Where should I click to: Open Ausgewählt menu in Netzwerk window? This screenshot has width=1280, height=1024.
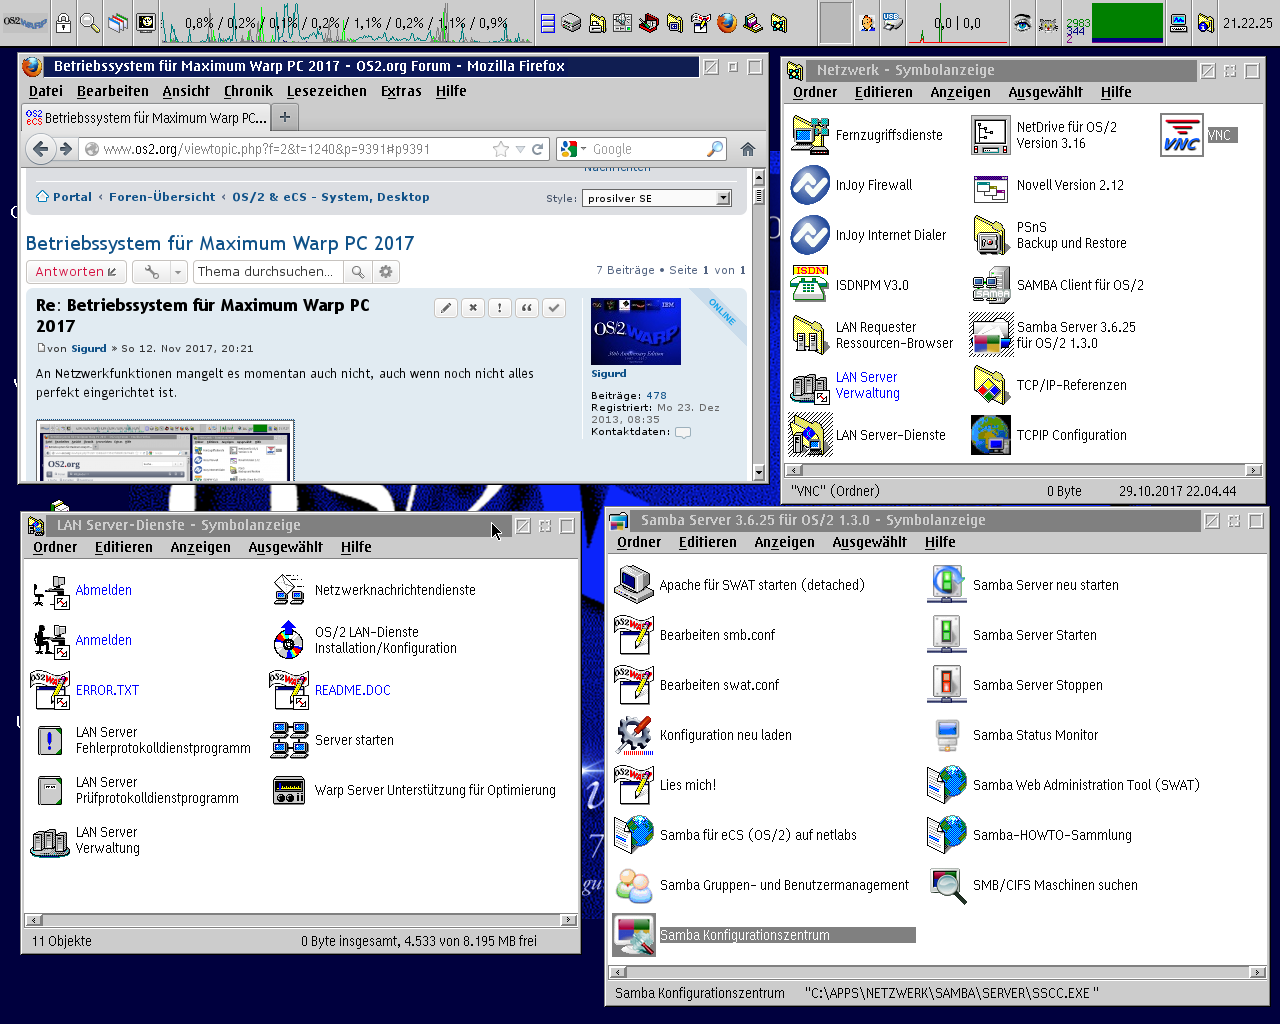click(1045, 92)
